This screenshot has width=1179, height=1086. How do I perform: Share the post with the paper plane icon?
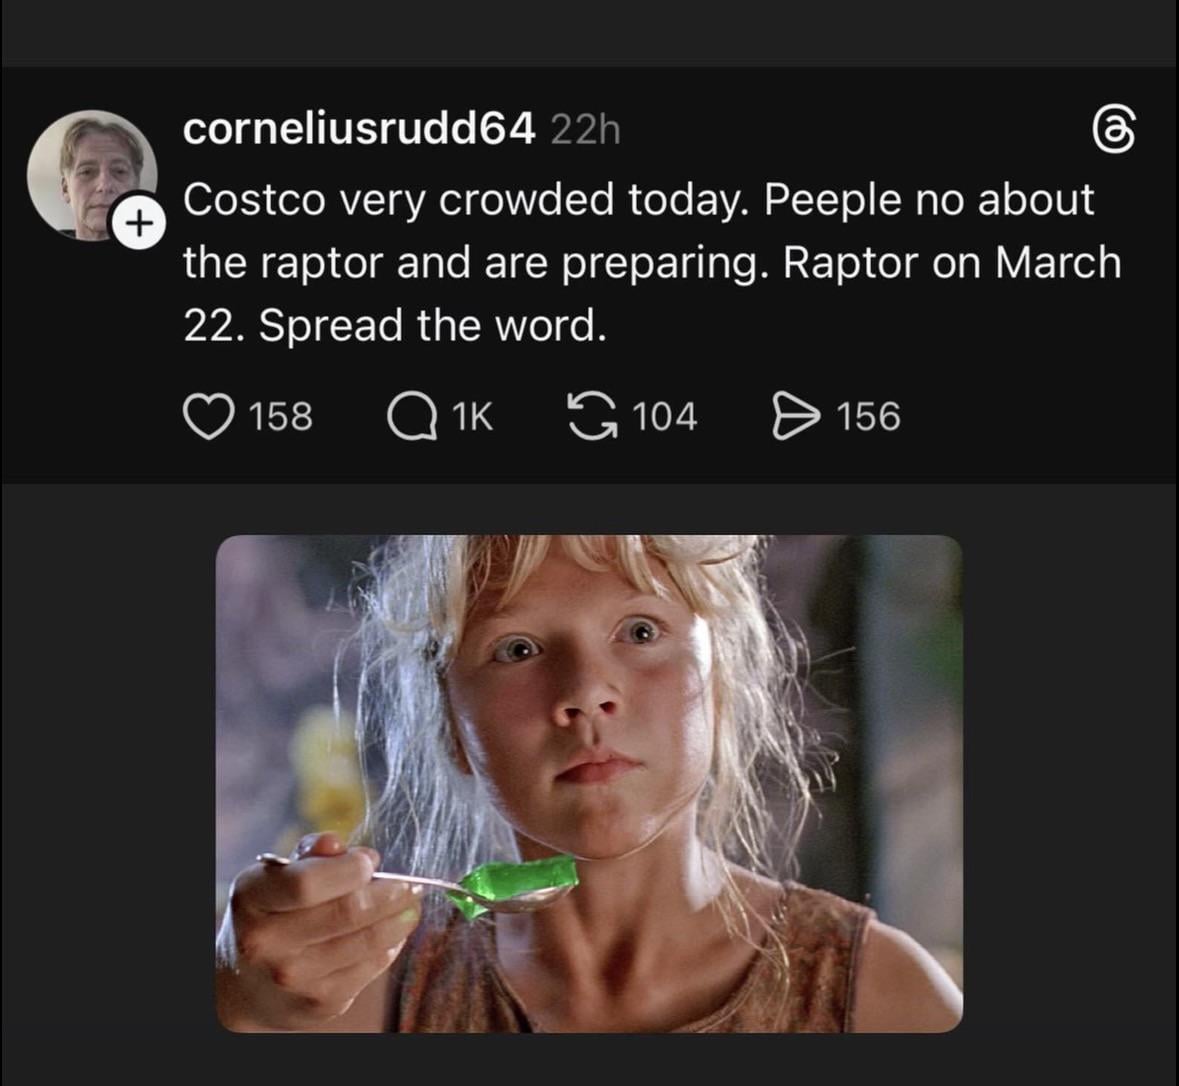[x=796, y=416]
